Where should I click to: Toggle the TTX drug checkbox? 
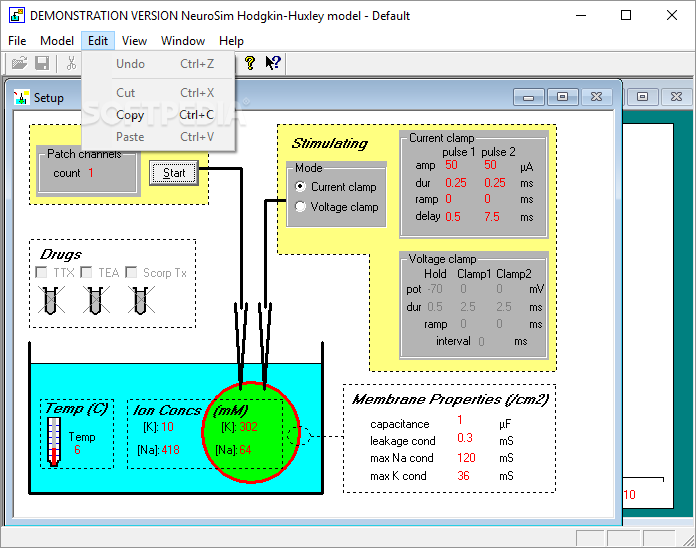click(x=41, y=272)
